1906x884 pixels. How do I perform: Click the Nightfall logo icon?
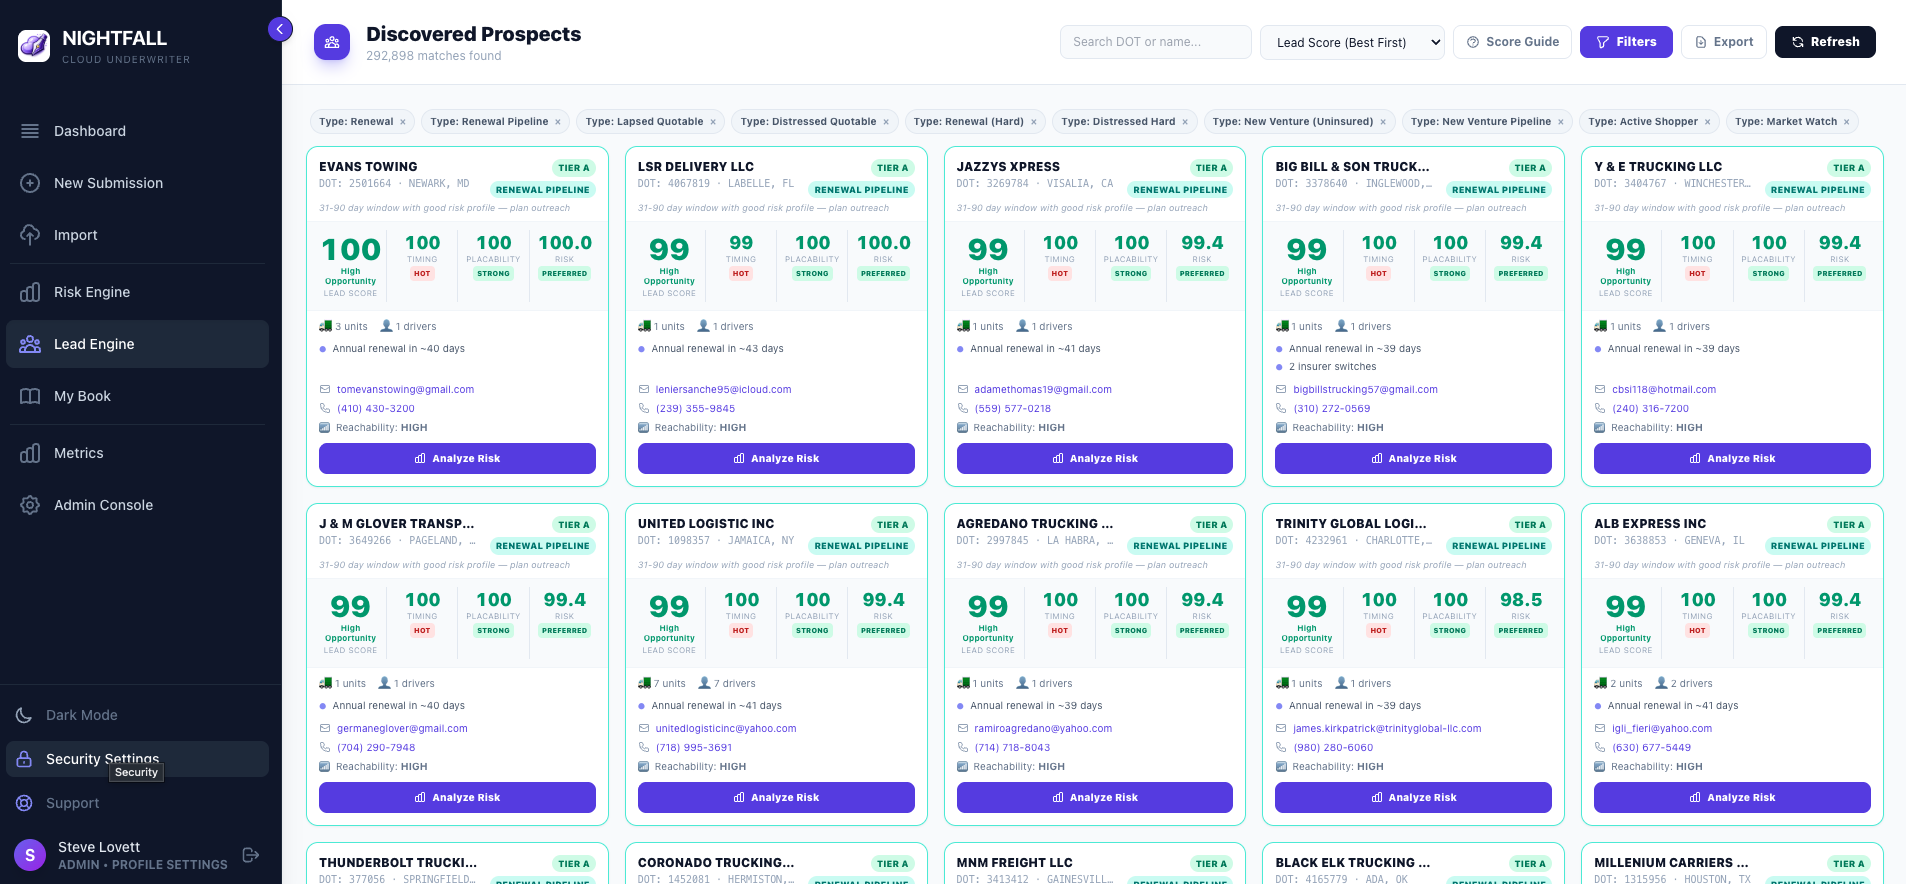tap(34, 45)
